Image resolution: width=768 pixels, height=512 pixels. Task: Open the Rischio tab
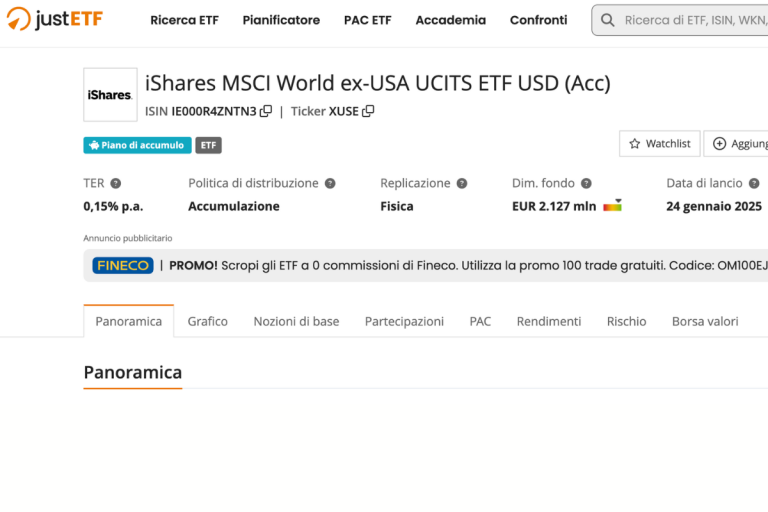pyautogui.click(x=626, y=321)
